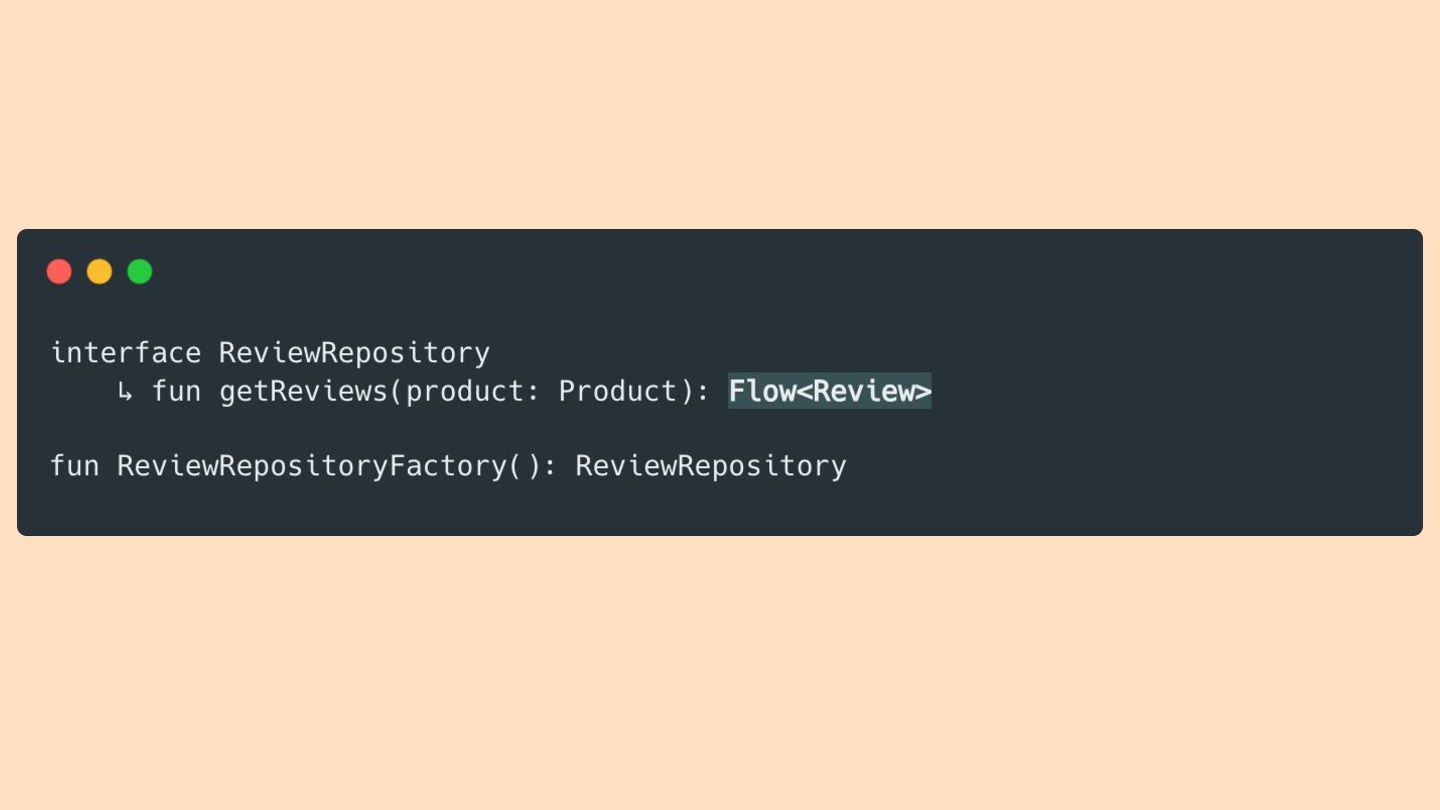
Task: Click 'Review' inside the highlighted angle brackets
Action: coord(863,391)
